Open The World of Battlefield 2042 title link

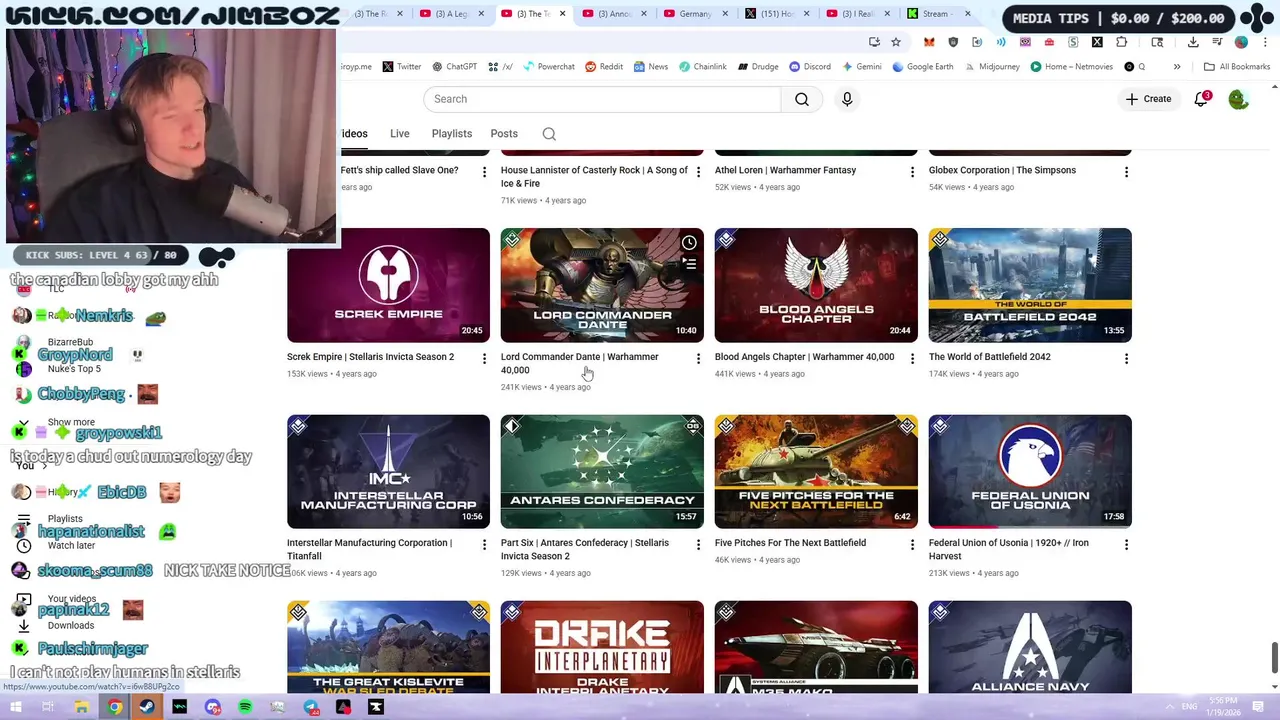[x=989, y=357]
